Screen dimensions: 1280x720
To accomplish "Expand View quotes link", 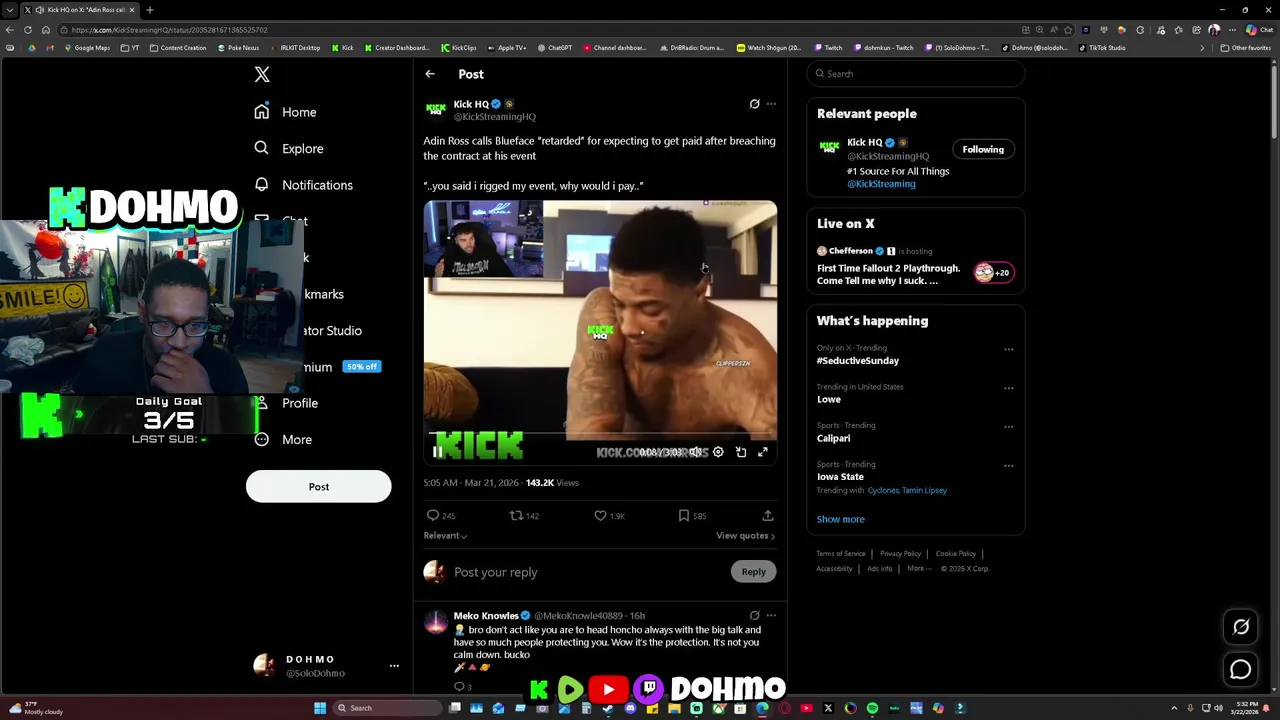I will [x=746, y=536].
